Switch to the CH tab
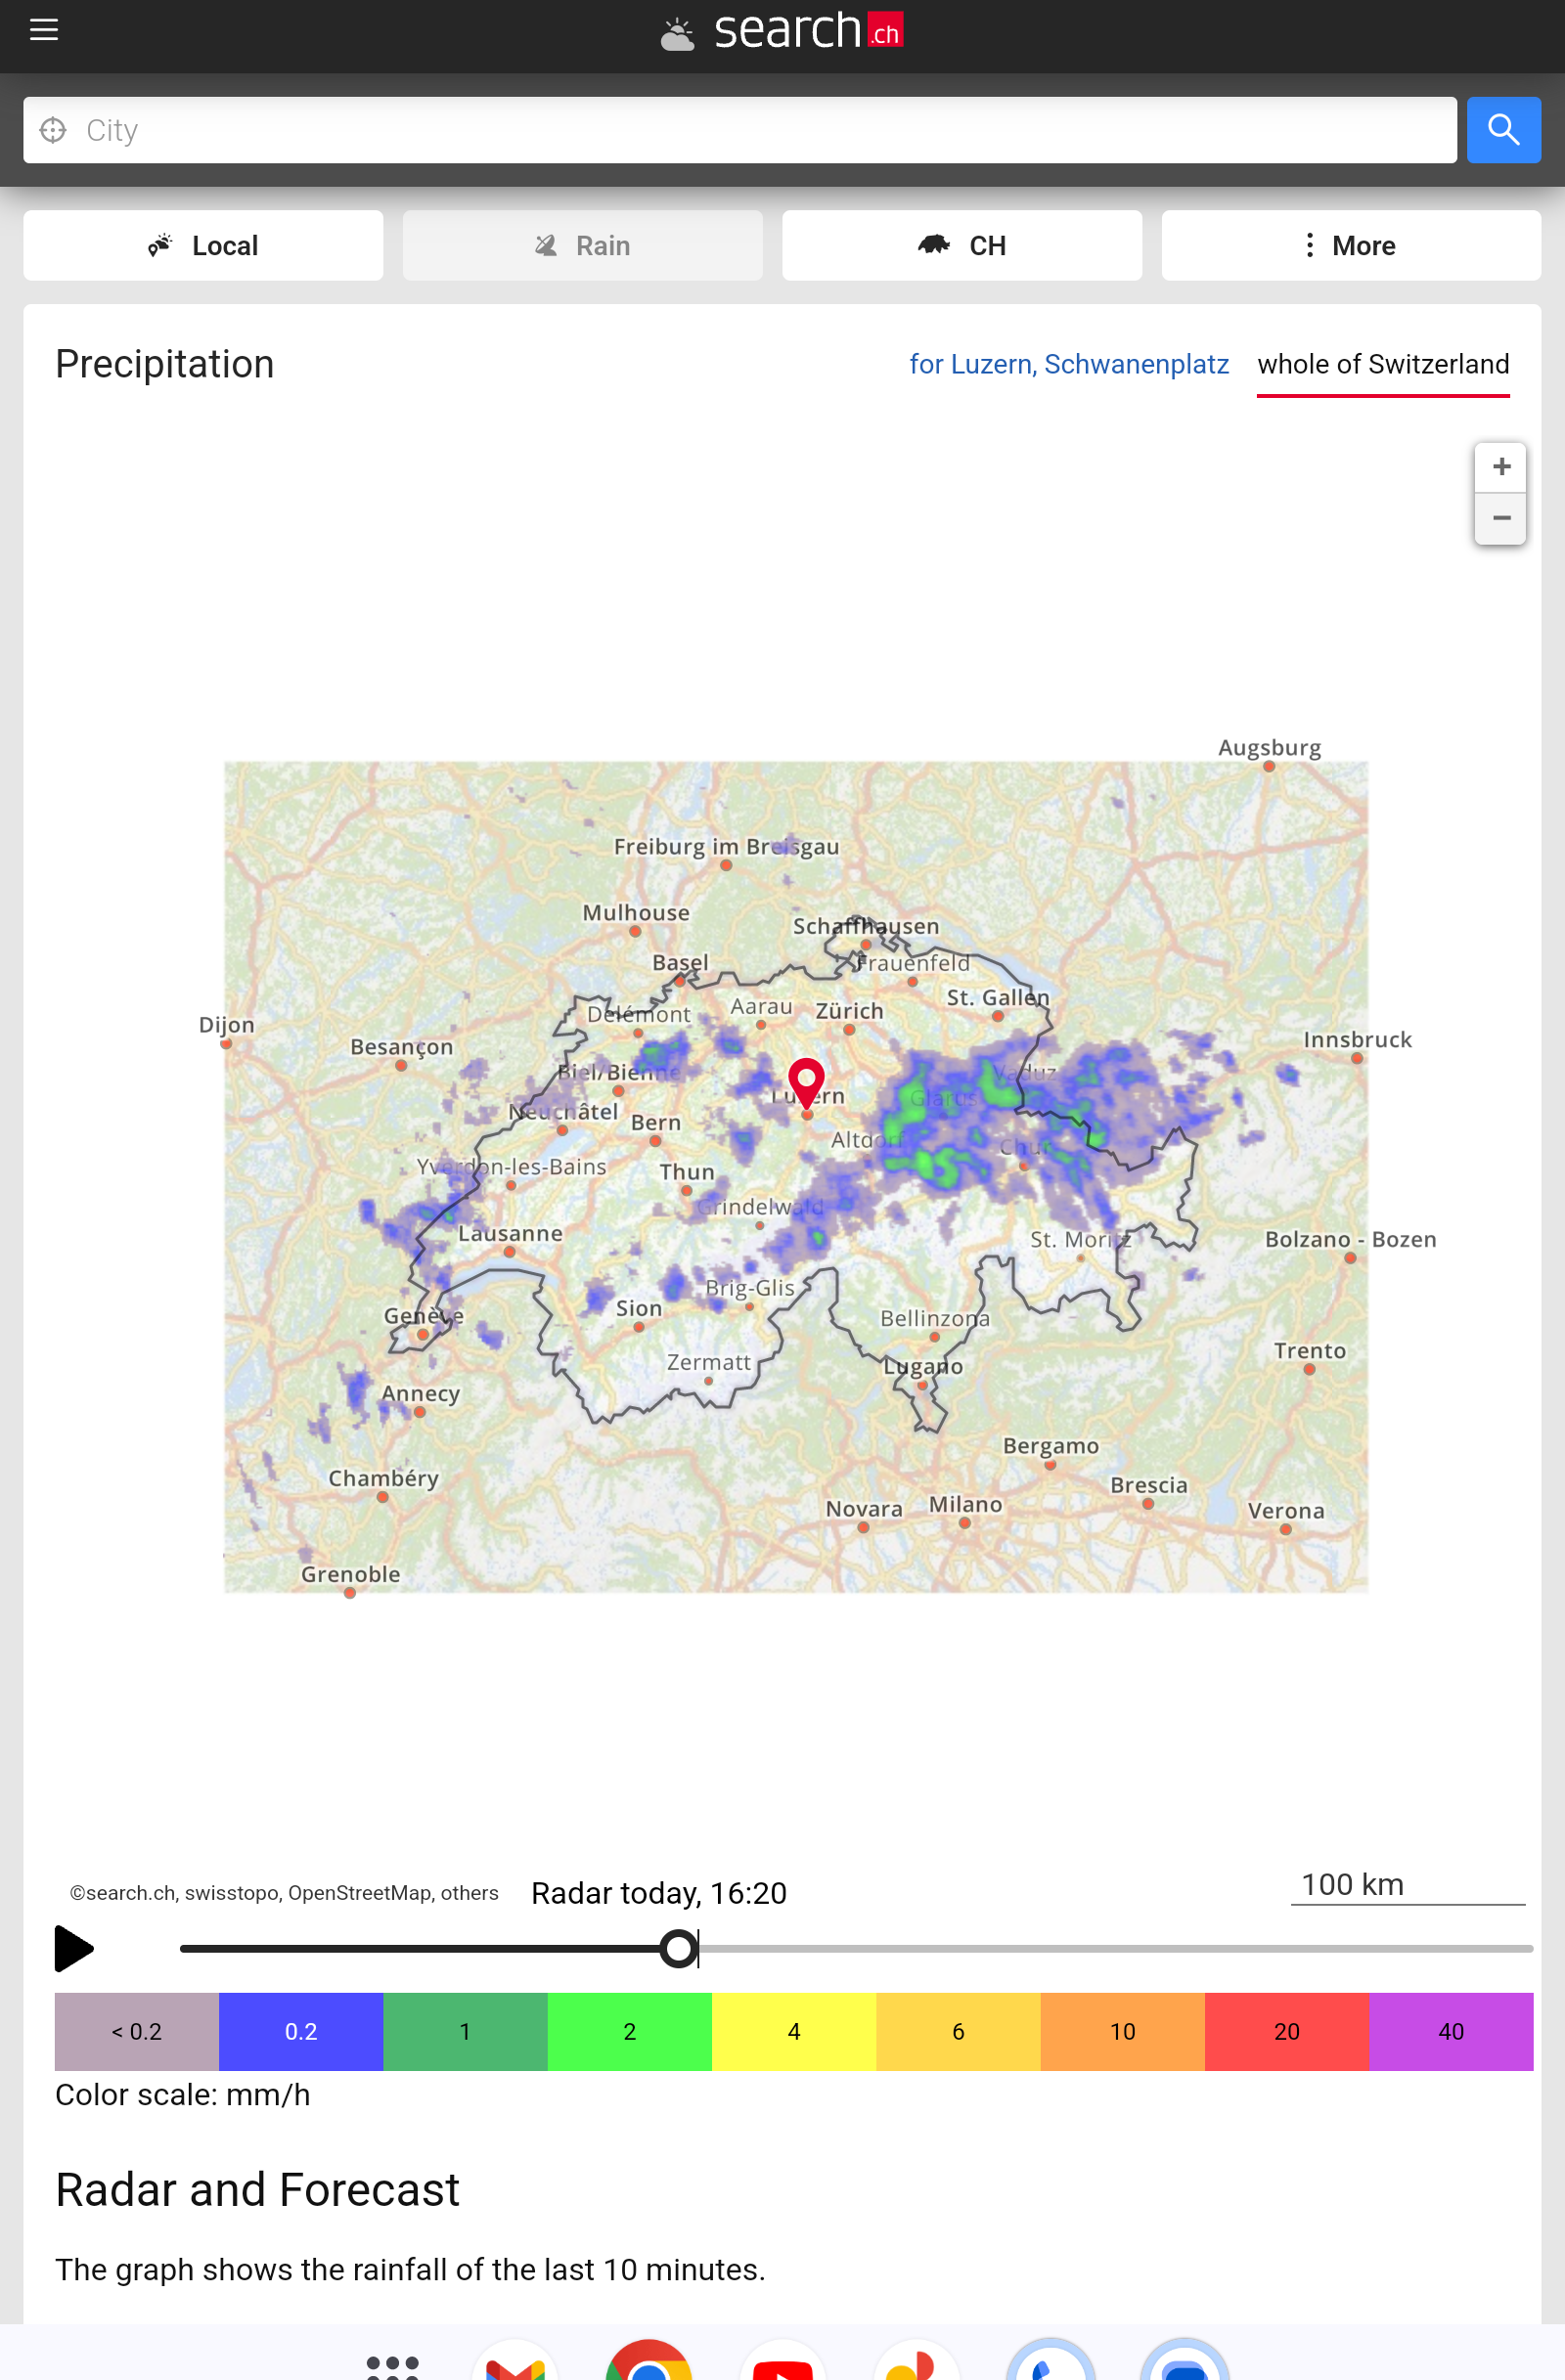The height and width of the screenshot is (2380, 1565). tap(961, 246)
